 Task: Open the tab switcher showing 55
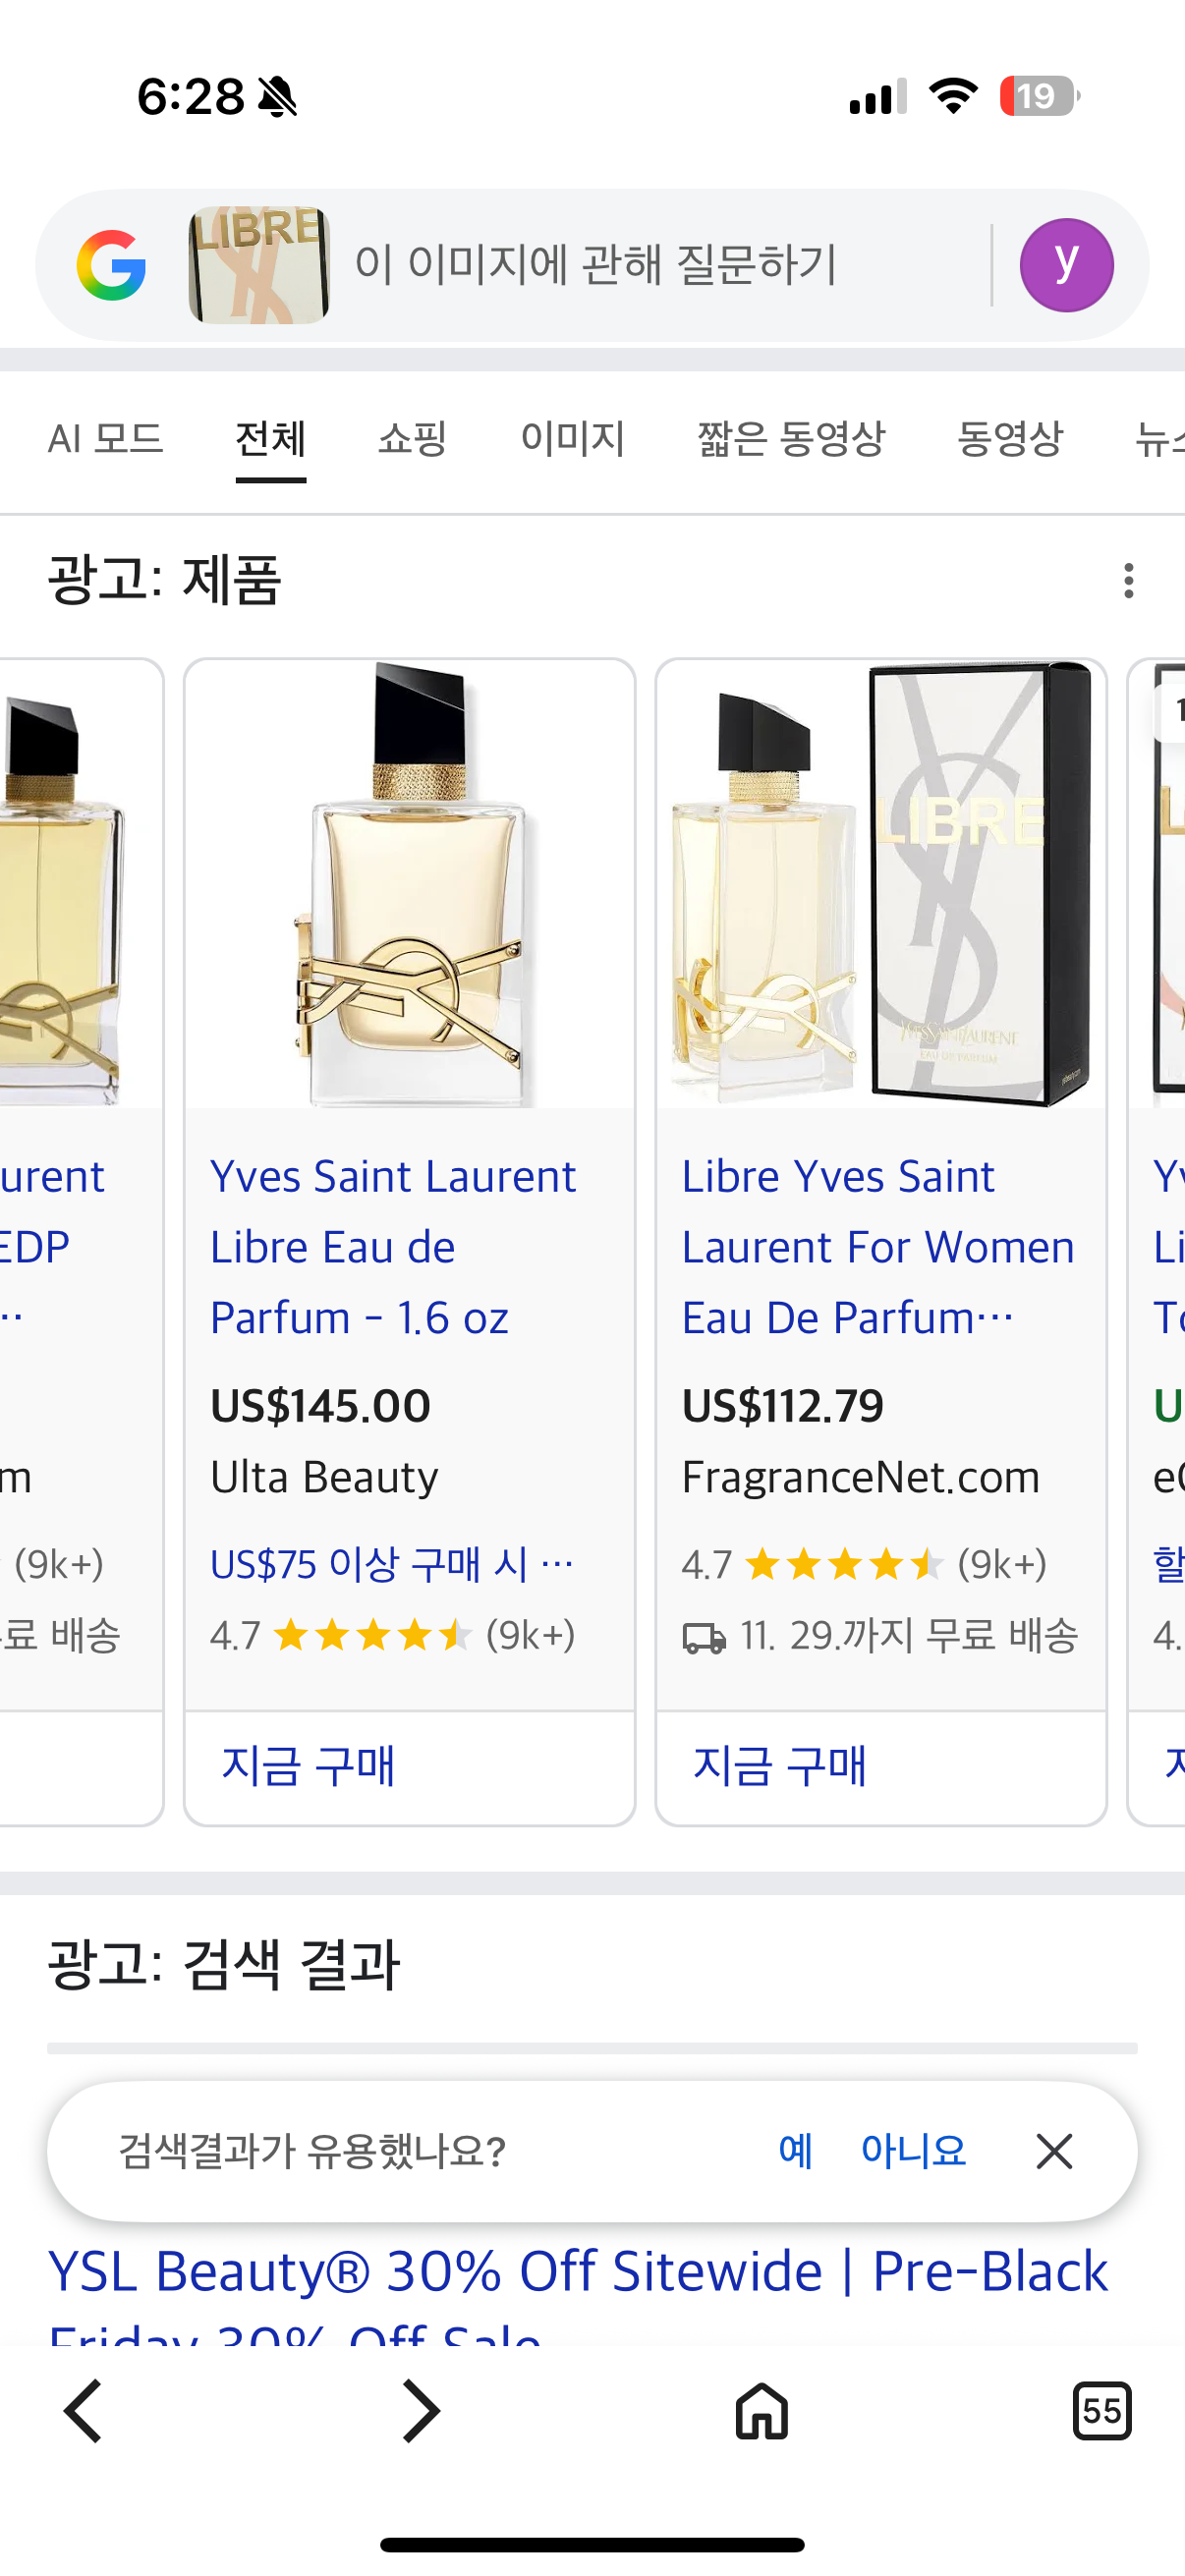(1101, 2410)
